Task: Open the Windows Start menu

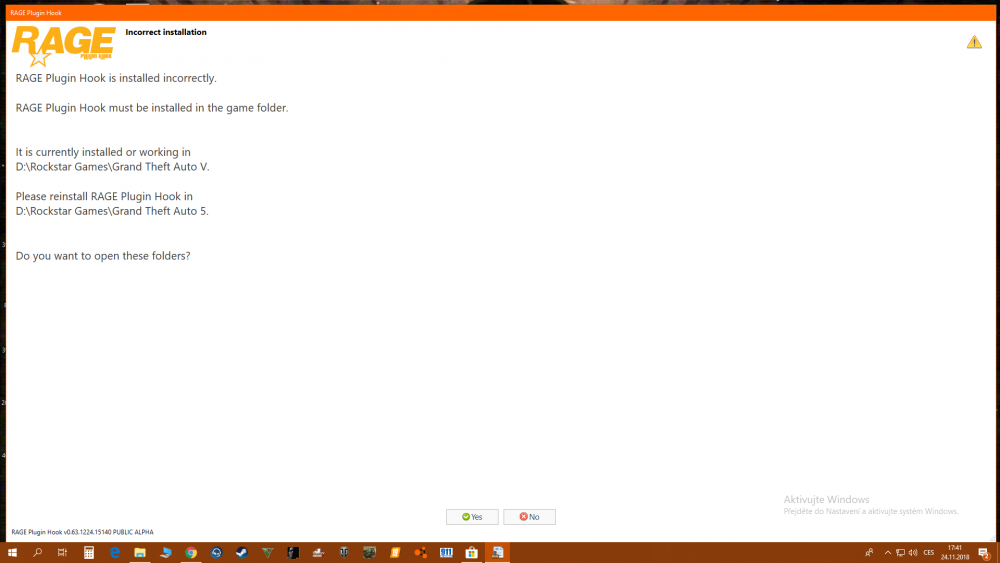Action: 12,553
